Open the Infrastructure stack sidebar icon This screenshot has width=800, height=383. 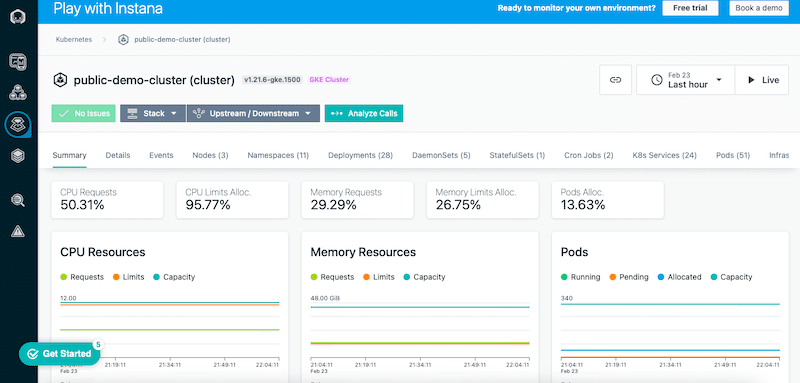[x=18, y=156]
